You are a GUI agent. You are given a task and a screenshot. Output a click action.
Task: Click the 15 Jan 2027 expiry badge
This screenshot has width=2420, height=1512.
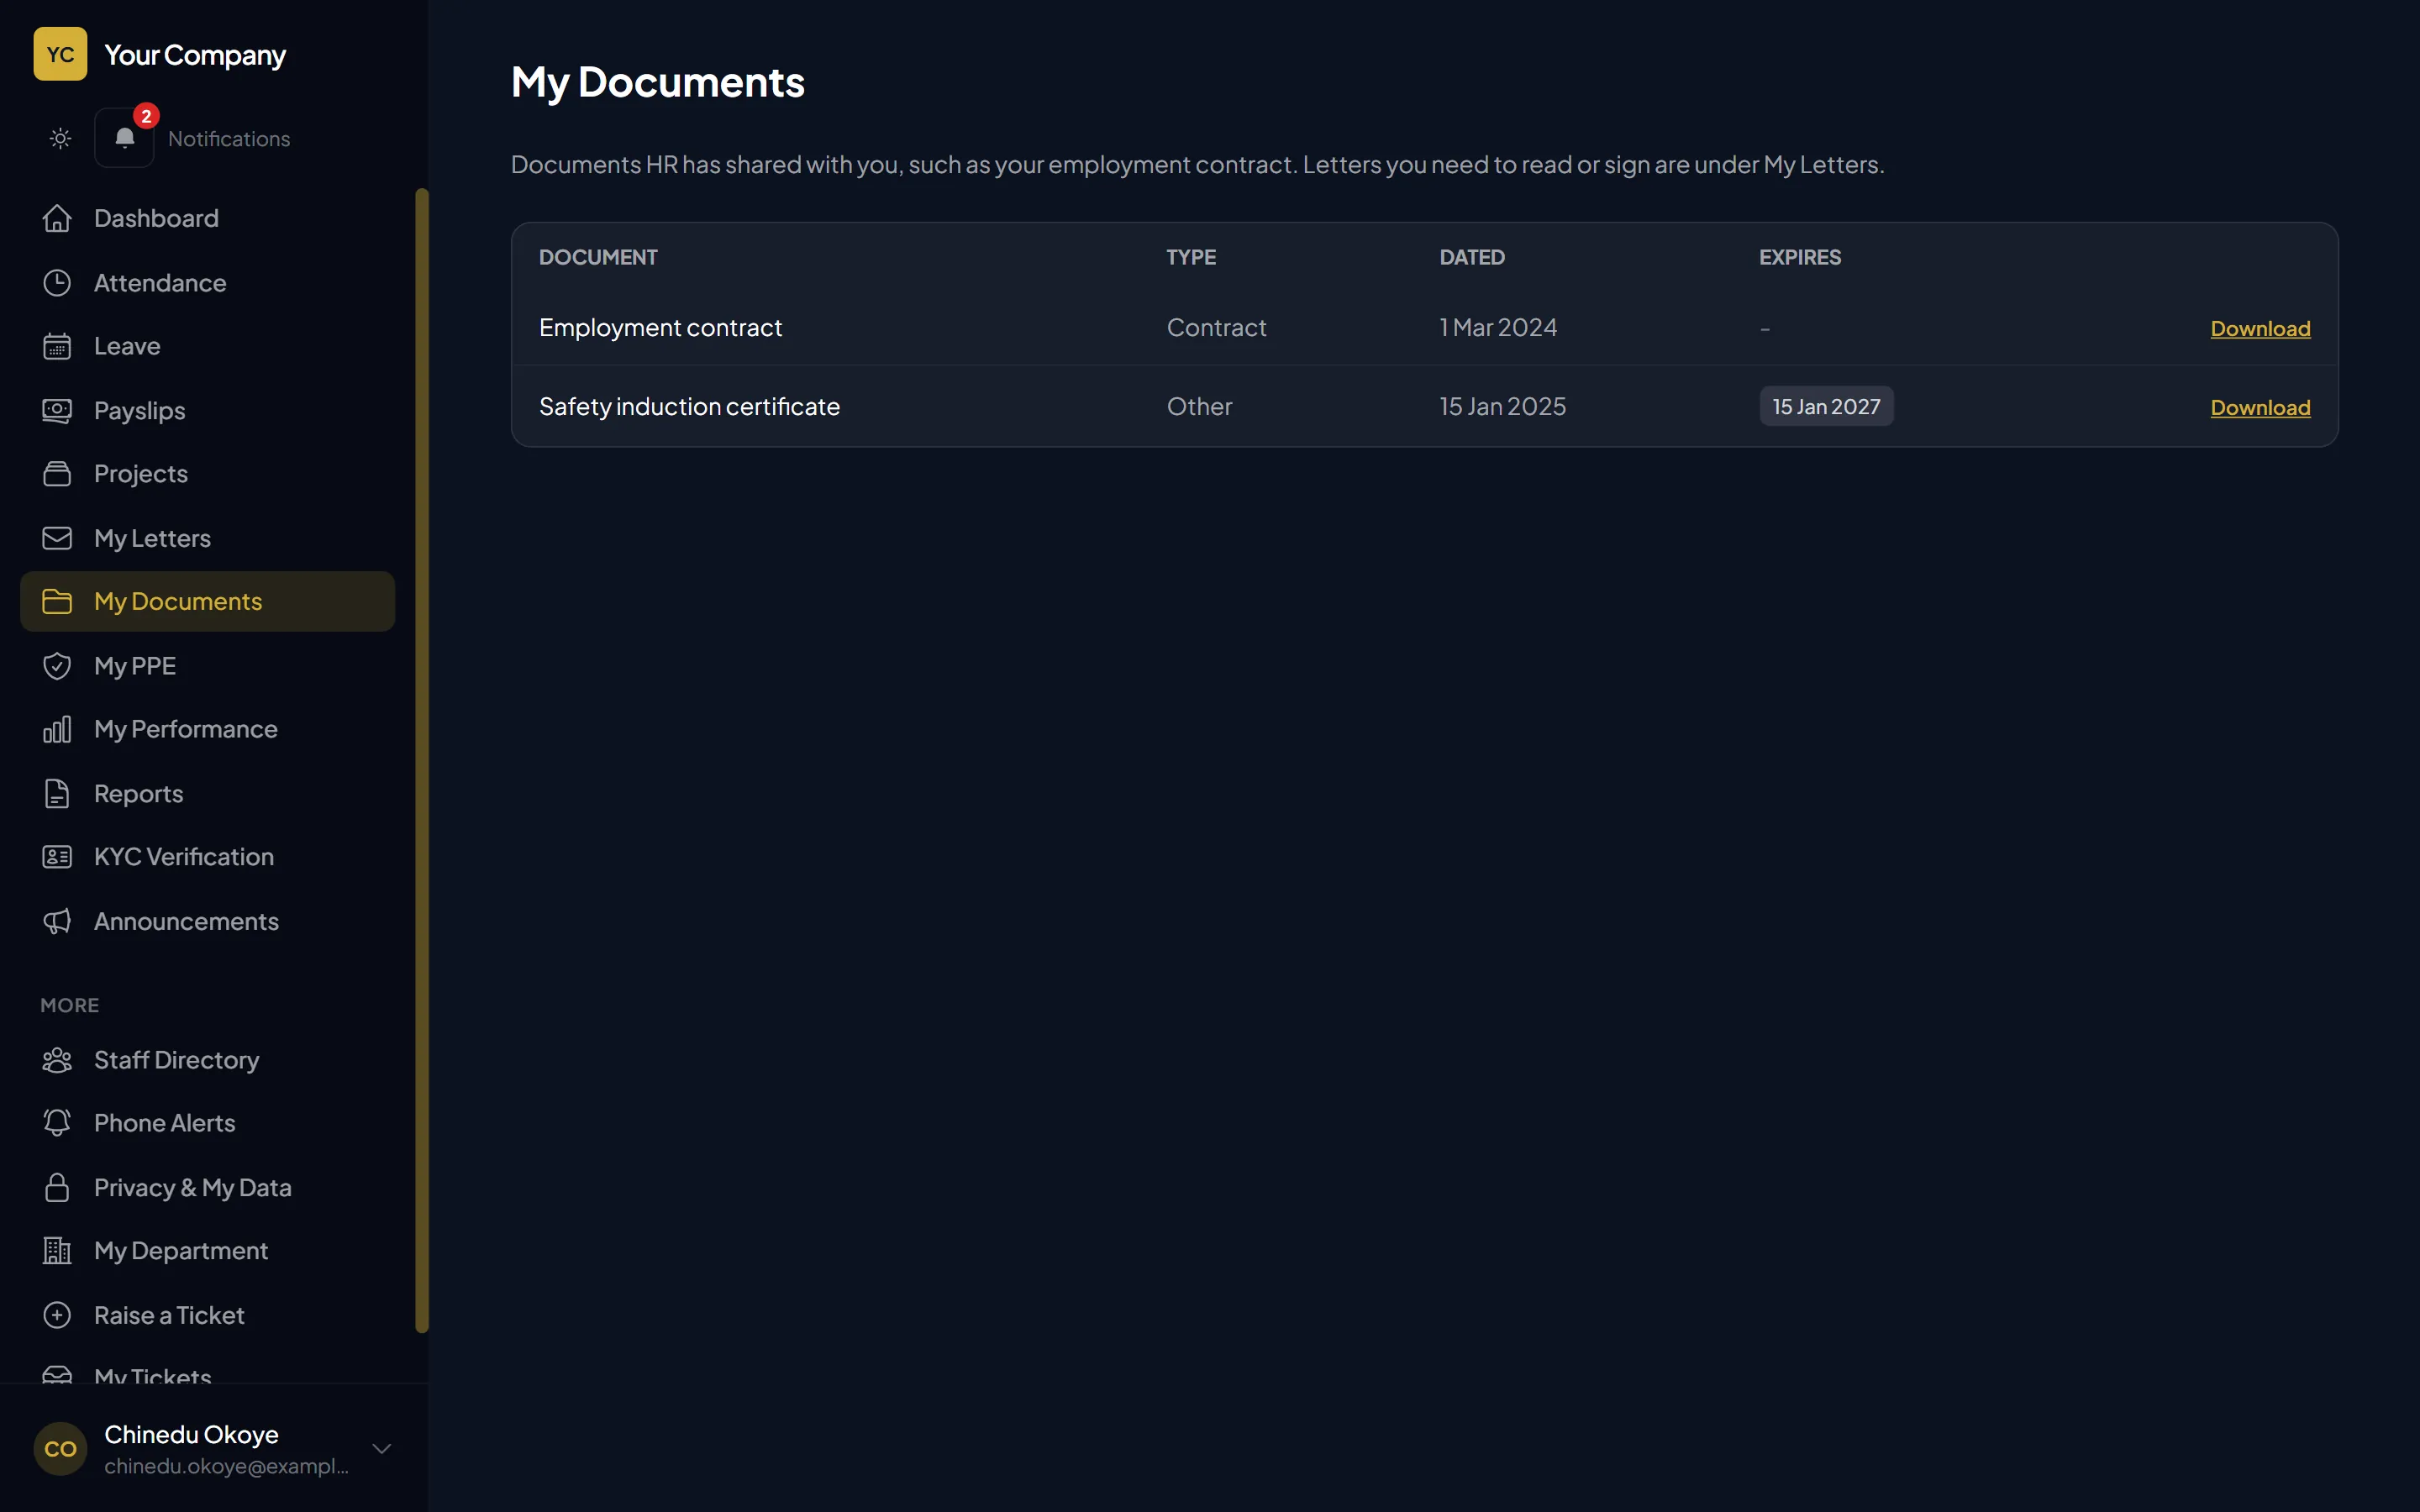(x=1826, y=406)
